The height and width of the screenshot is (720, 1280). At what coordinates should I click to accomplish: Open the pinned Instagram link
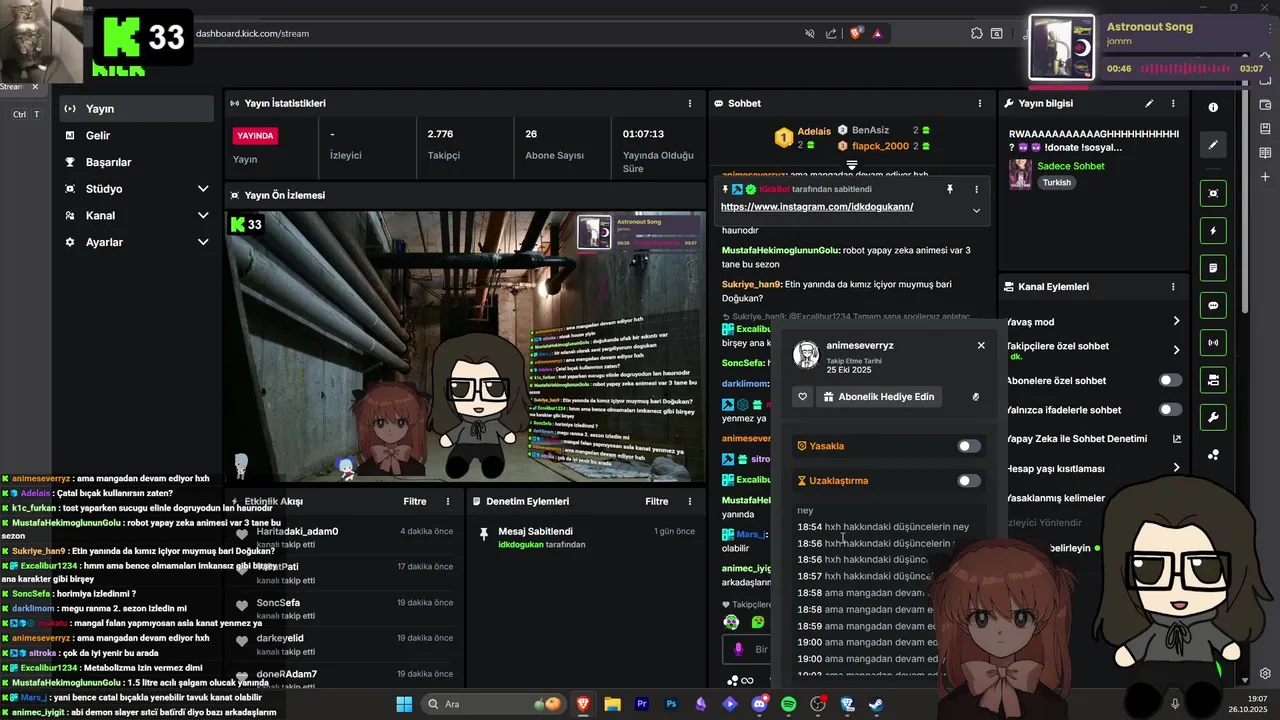817,207
